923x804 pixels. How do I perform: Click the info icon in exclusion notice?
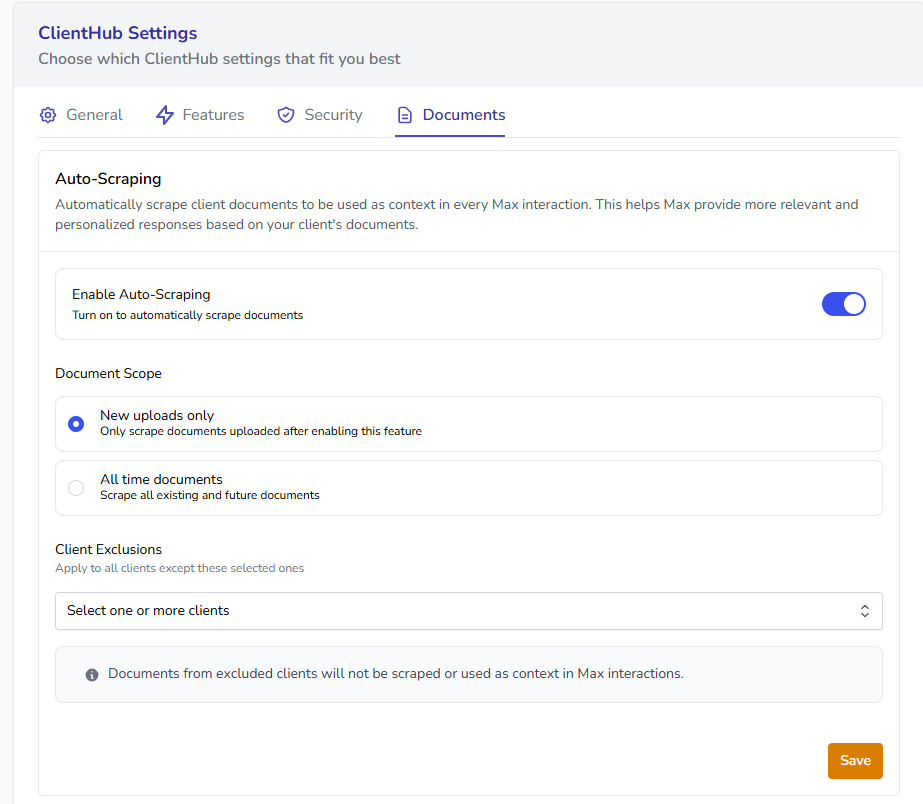(92, 675)
